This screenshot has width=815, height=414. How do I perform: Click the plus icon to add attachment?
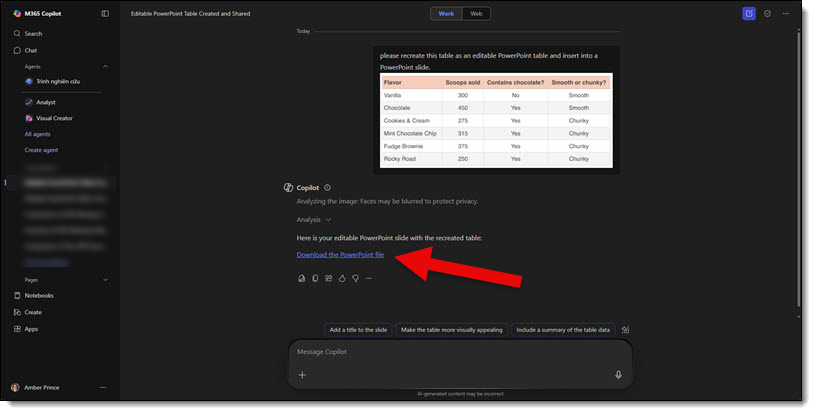tap(302, 375)
